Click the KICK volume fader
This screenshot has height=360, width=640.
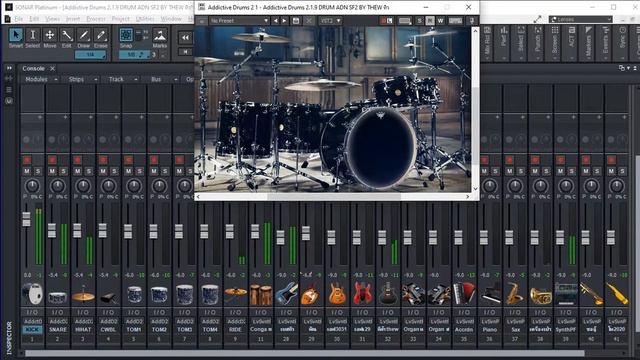click(x=27, y=219)
